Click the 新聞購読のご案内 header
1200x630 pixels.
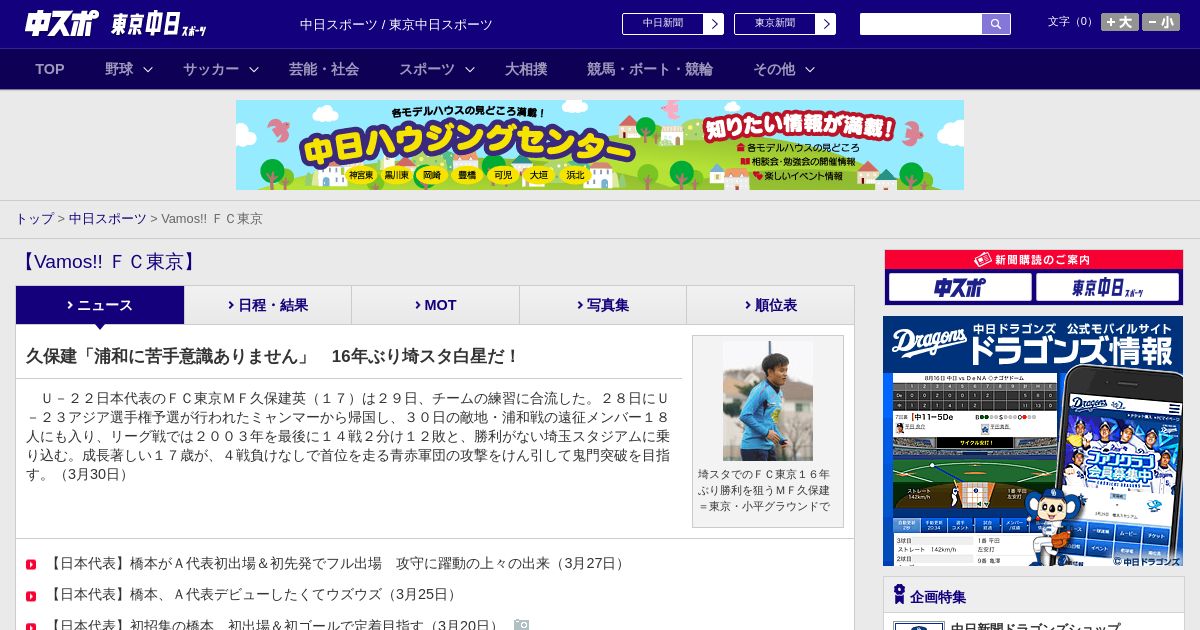click(1034, 260)
